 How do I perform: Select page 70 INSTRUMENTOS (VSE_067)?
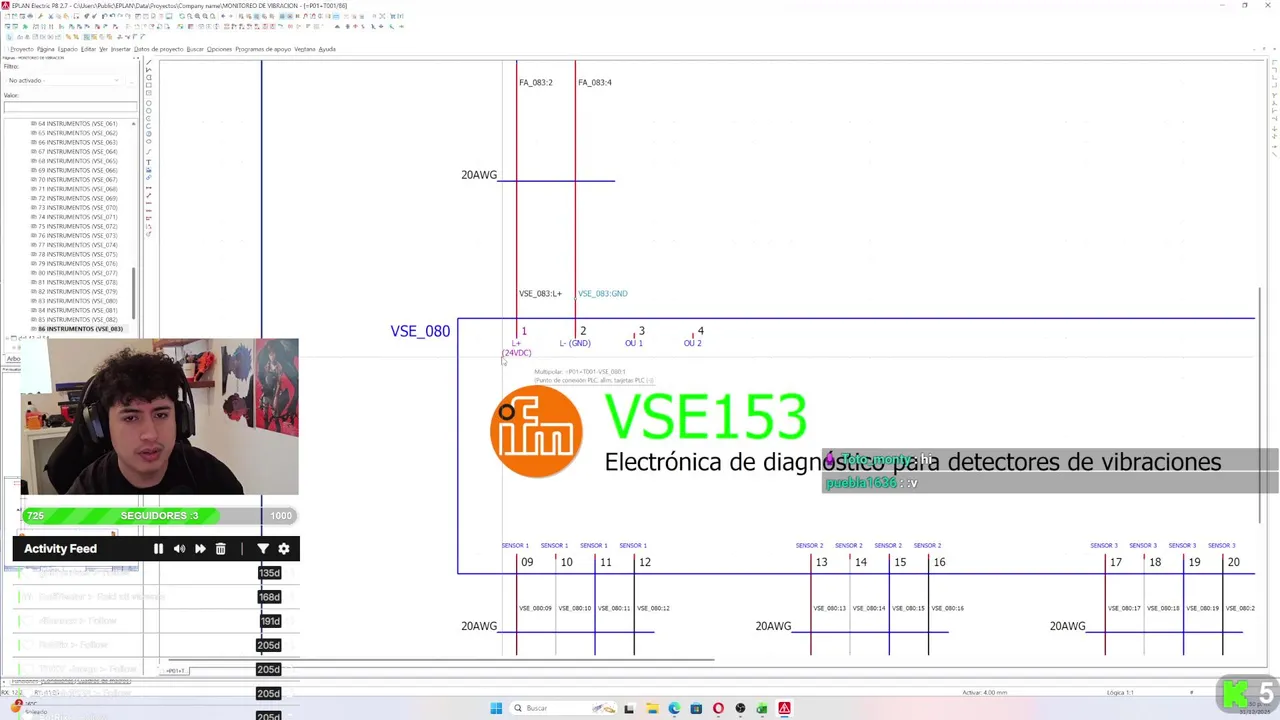[77, 179]
